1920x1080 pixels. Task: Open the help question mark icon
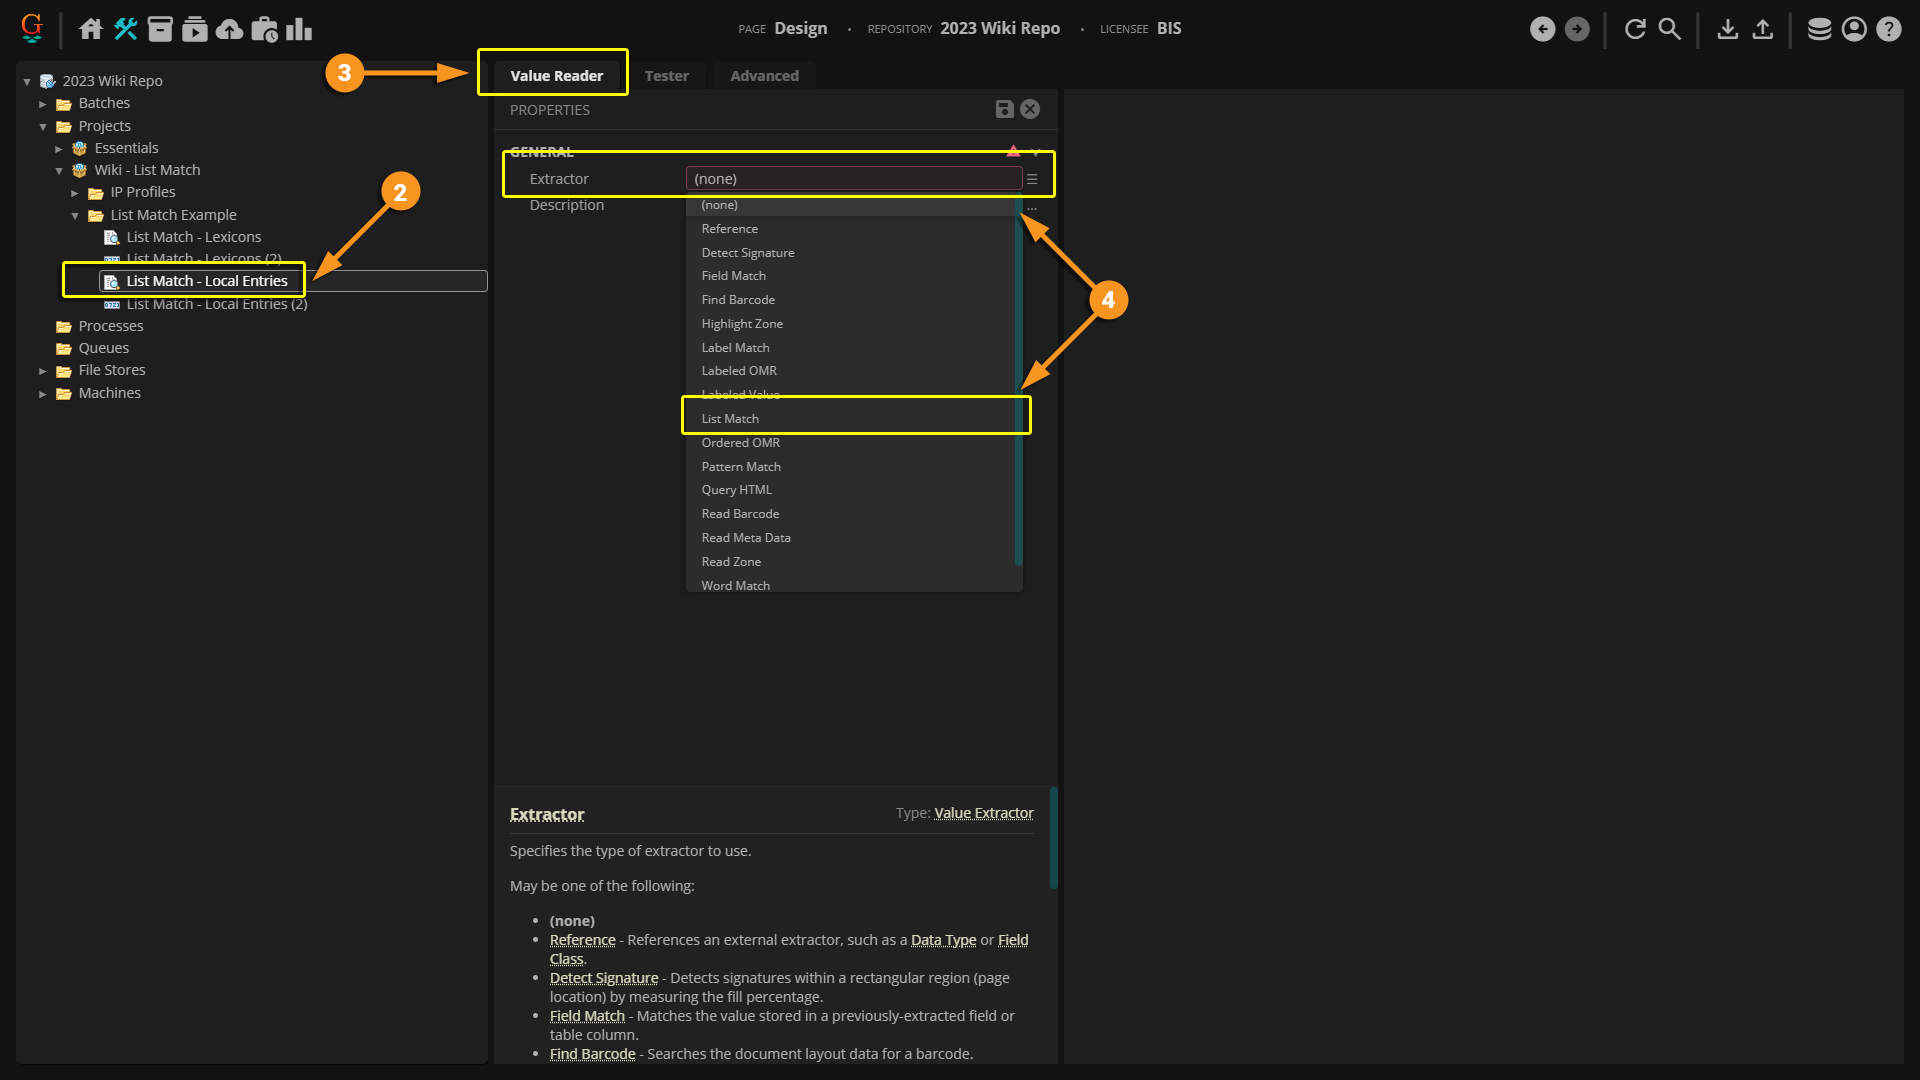[1888, 29]
